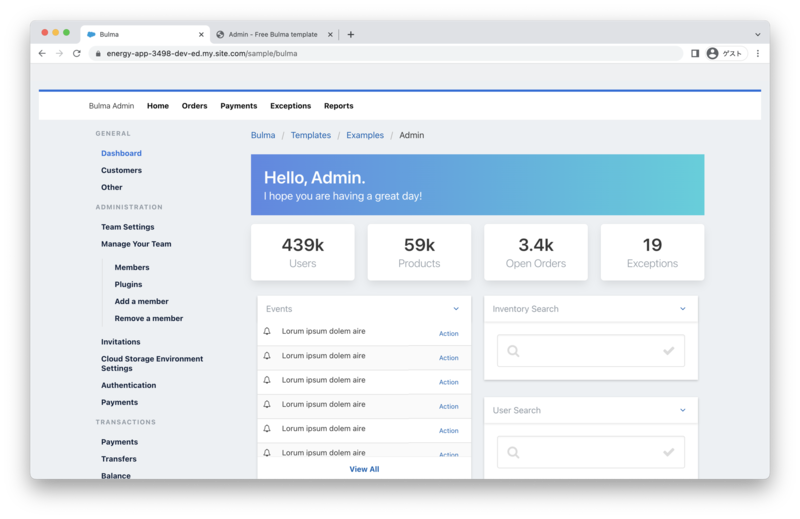Click the Templates breadcrumb link

pyautogui.click(x=311, y=135)
